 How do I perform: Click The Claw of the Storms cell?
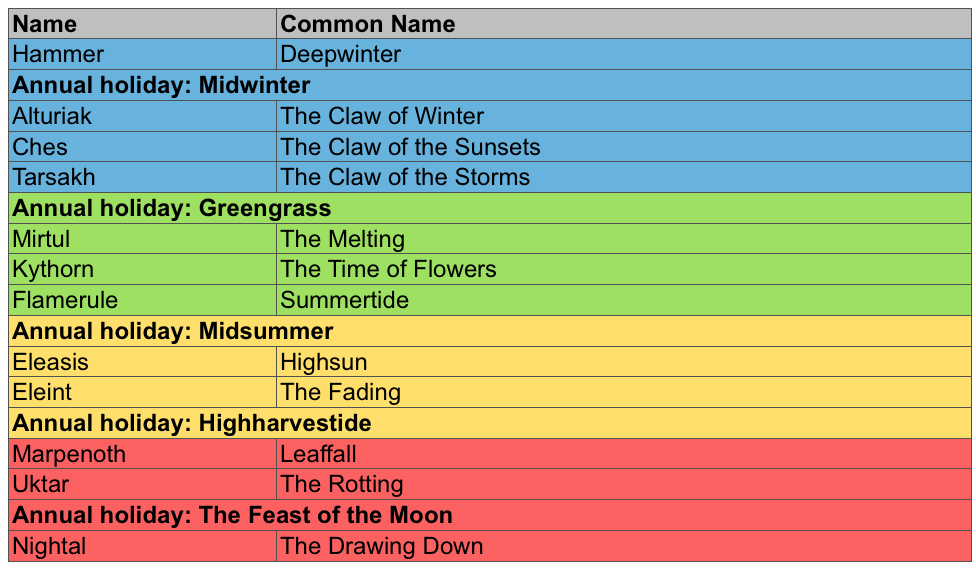624,177
